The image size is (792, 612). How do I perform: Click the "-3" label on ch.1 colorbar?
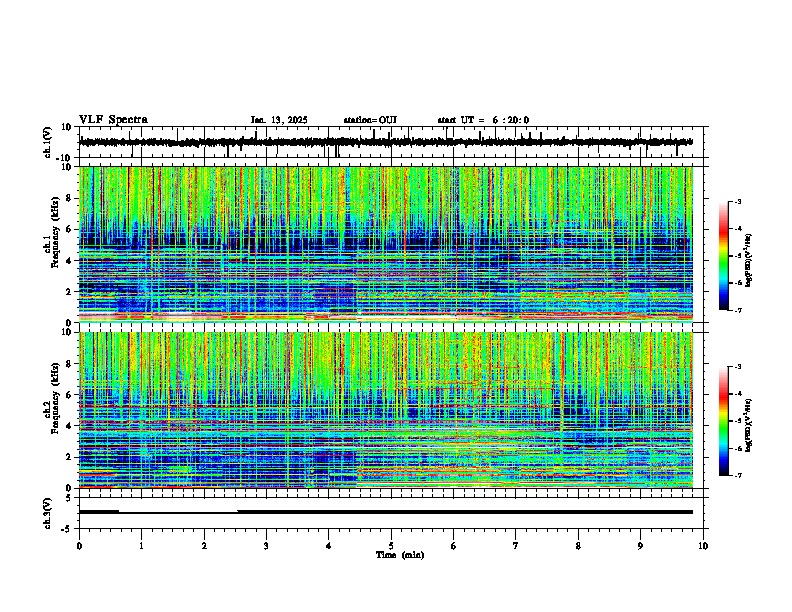pos(737,202)
